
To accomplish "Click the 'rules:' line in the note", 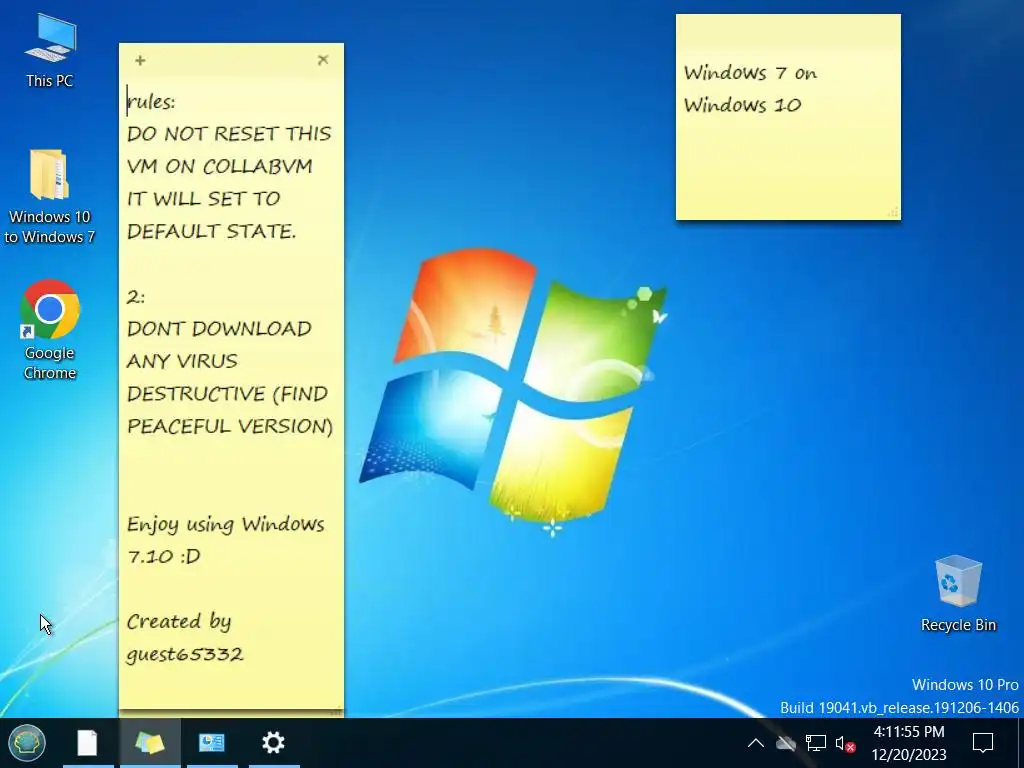I will (x=151, y=102).
